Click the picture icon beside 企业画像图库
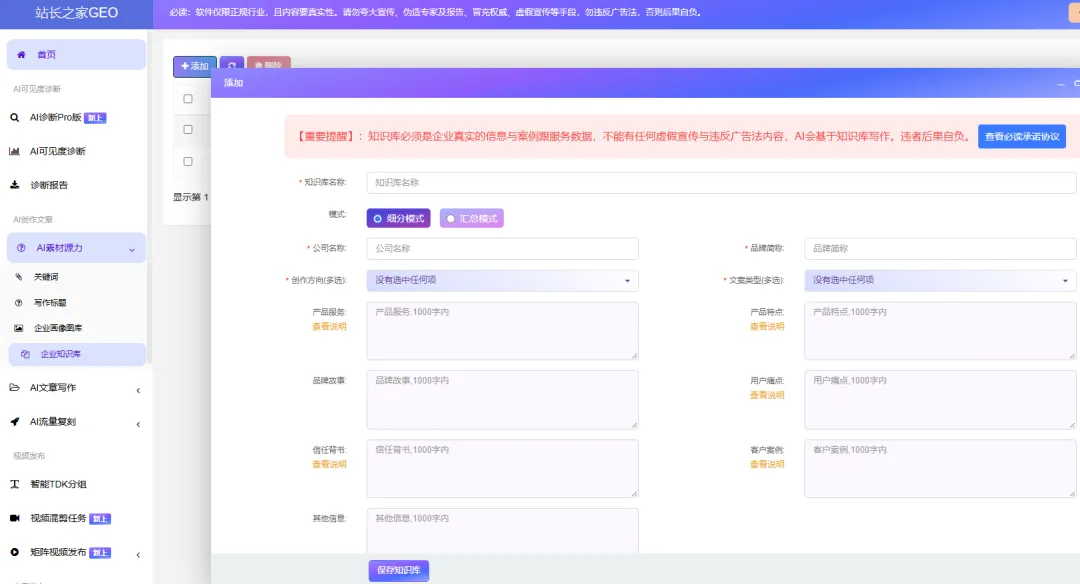This screenshot has height=584, width=1080. coord(19,328)
